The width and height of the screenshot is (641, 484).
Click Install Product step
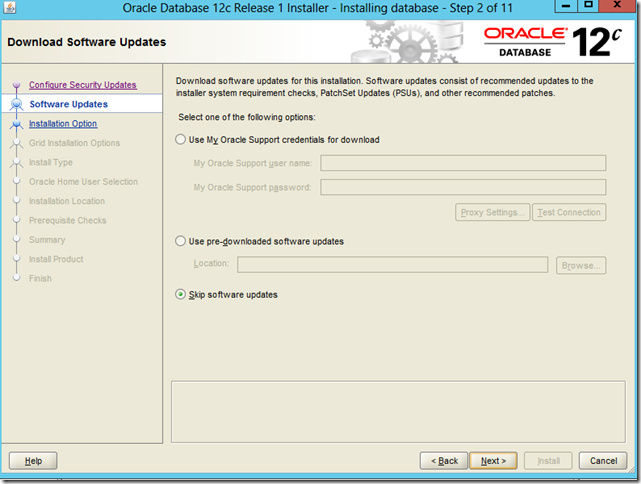click(56, 259)
